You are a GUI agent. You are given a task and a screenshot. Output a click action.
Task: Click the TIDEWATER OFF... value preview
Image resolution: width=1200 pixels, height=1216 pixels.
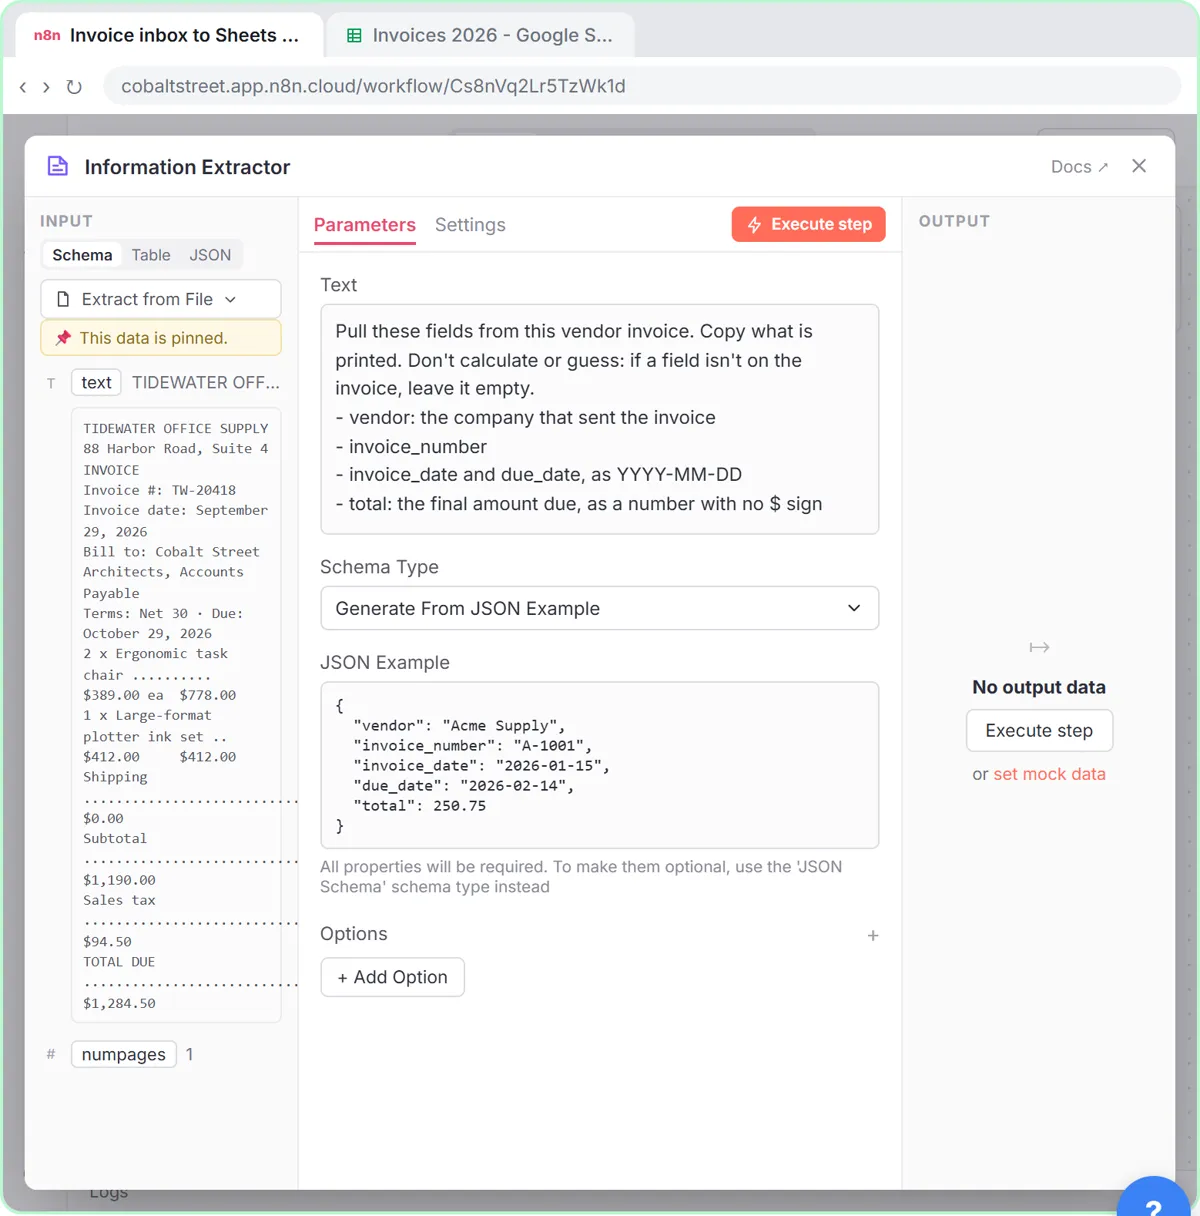[x=206, y=383]
